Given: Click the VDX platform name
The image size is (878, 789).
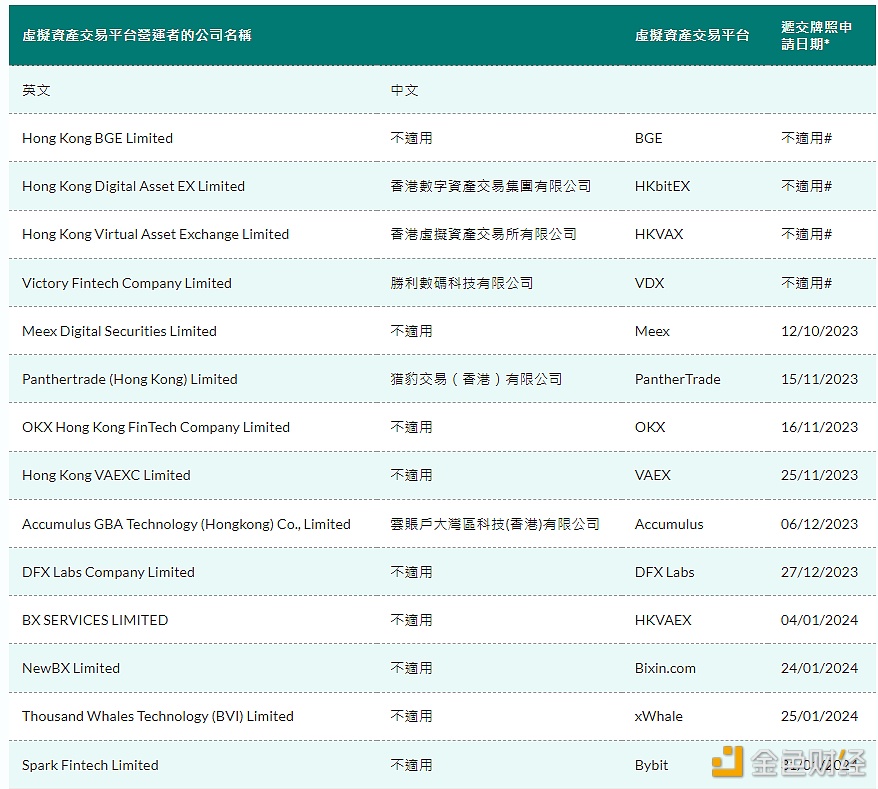Looking at the screenshot, I should click(x=650, y=283).
